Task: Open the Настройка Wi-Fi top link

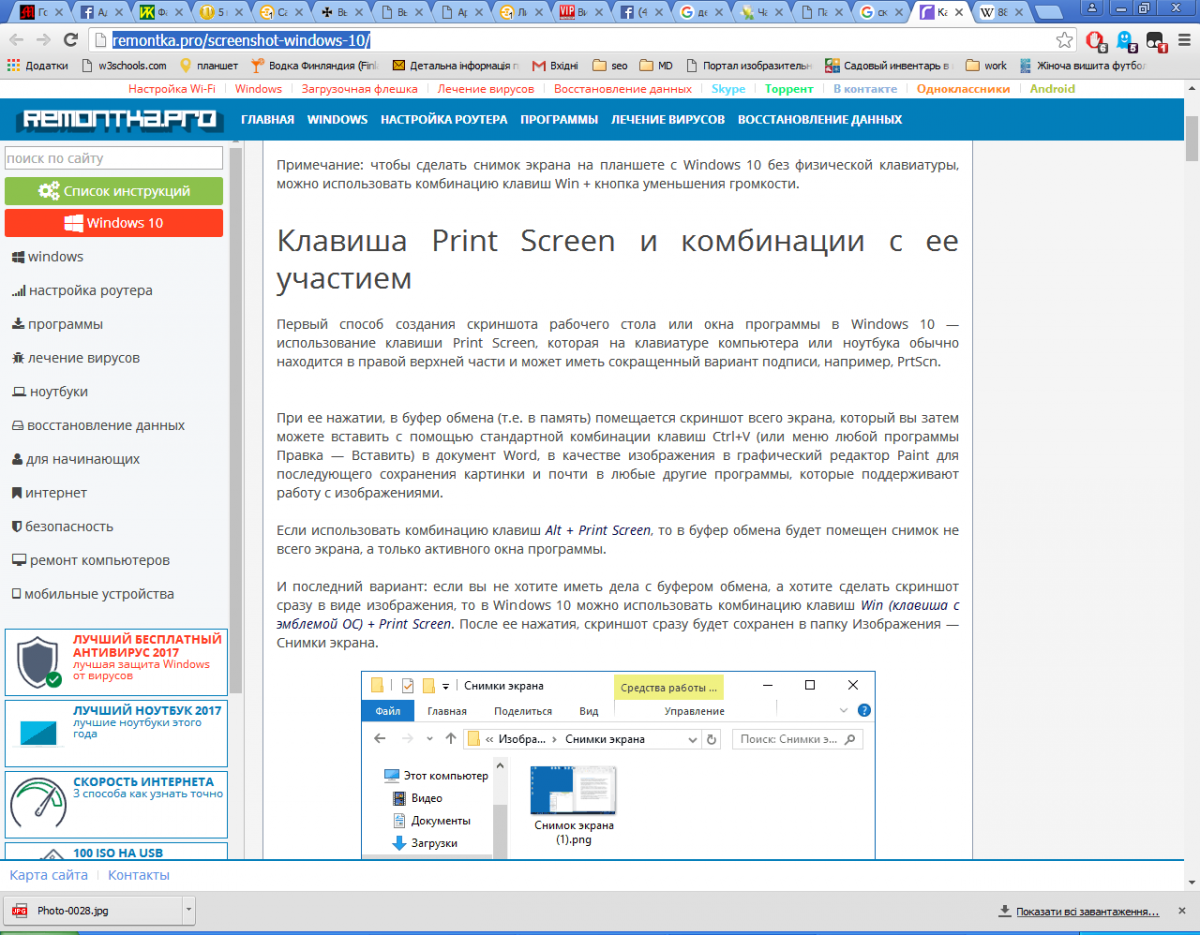Action: click(x=171, y=89)
